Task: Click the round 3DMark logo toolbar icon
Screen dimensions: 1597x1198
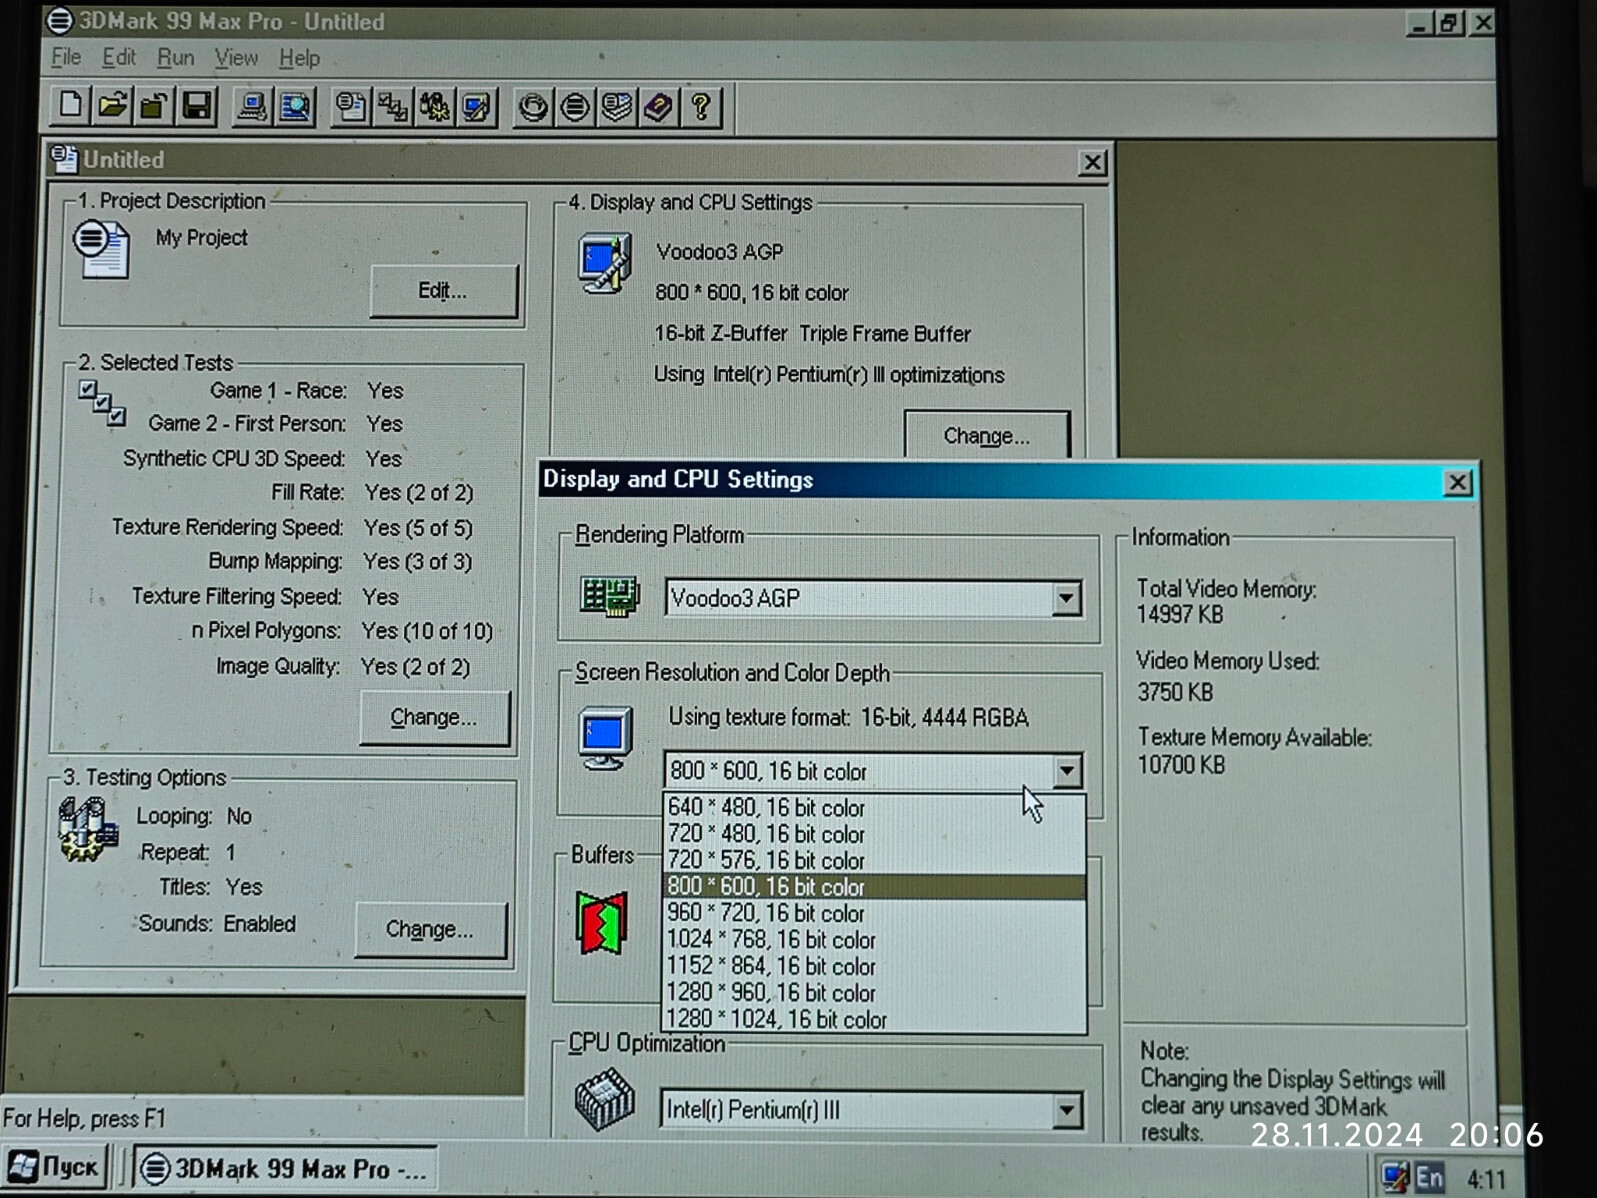Action: coord(575,106)
